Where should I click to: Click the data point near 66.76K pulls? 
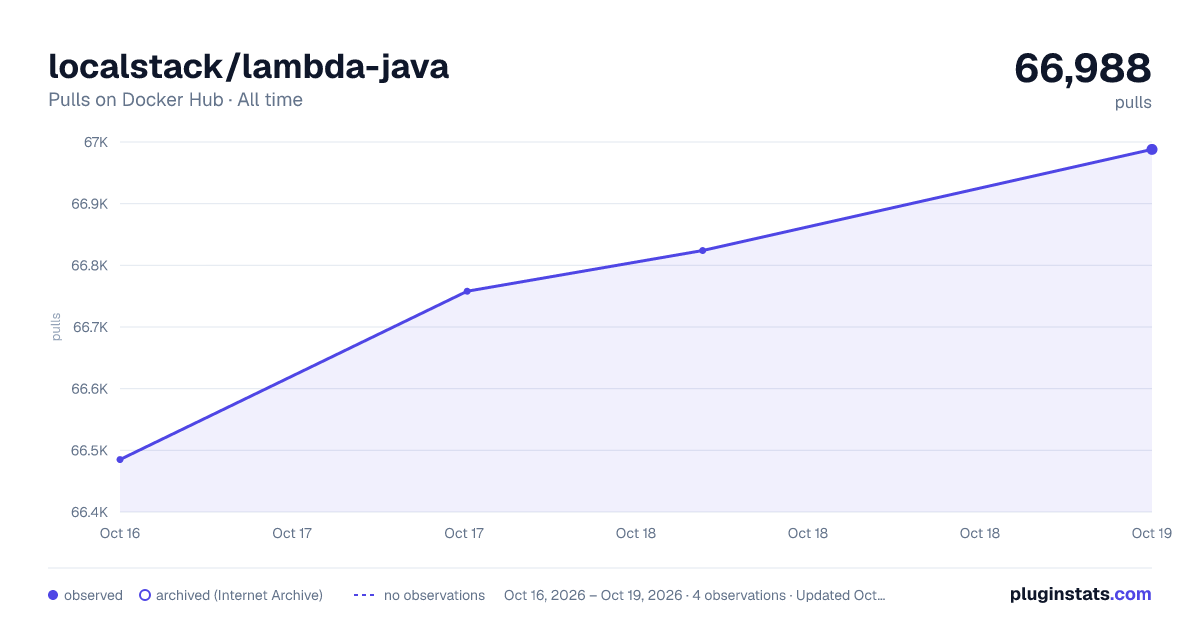(467, 291)
